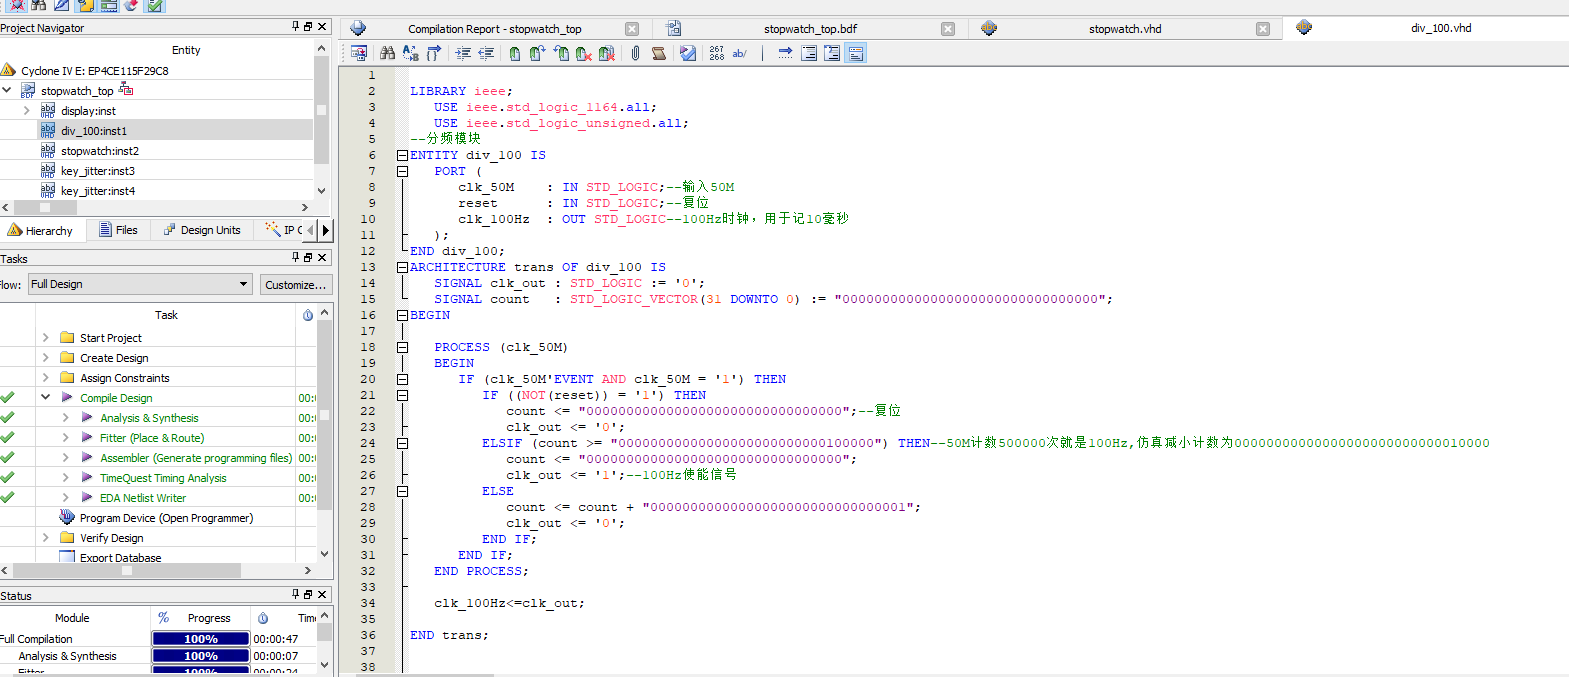This screenshot has height=677, width=1569.
Task: Switch to the stopwatch.vhd tab
Action: pos(1125,29)
